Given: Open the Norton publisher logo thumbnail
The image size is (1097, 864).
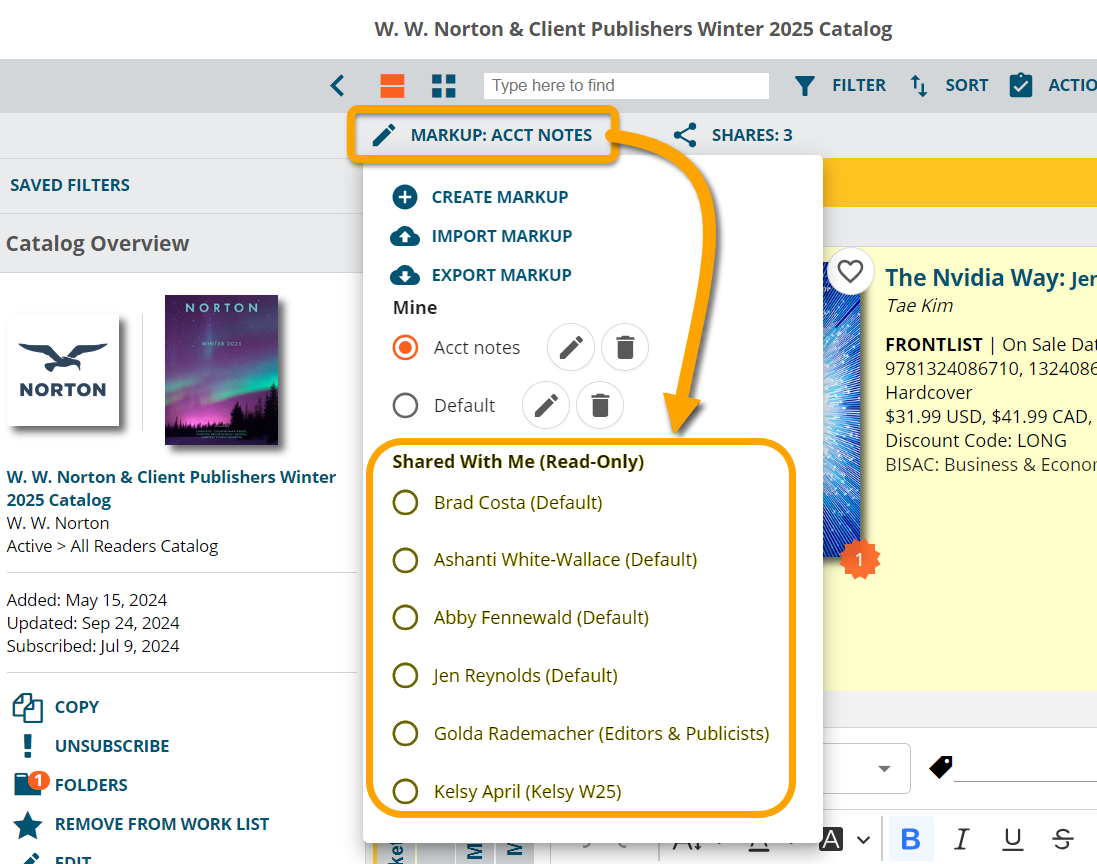Looking at the screenshot, I should pyautogui.click(x=63, y=370).
